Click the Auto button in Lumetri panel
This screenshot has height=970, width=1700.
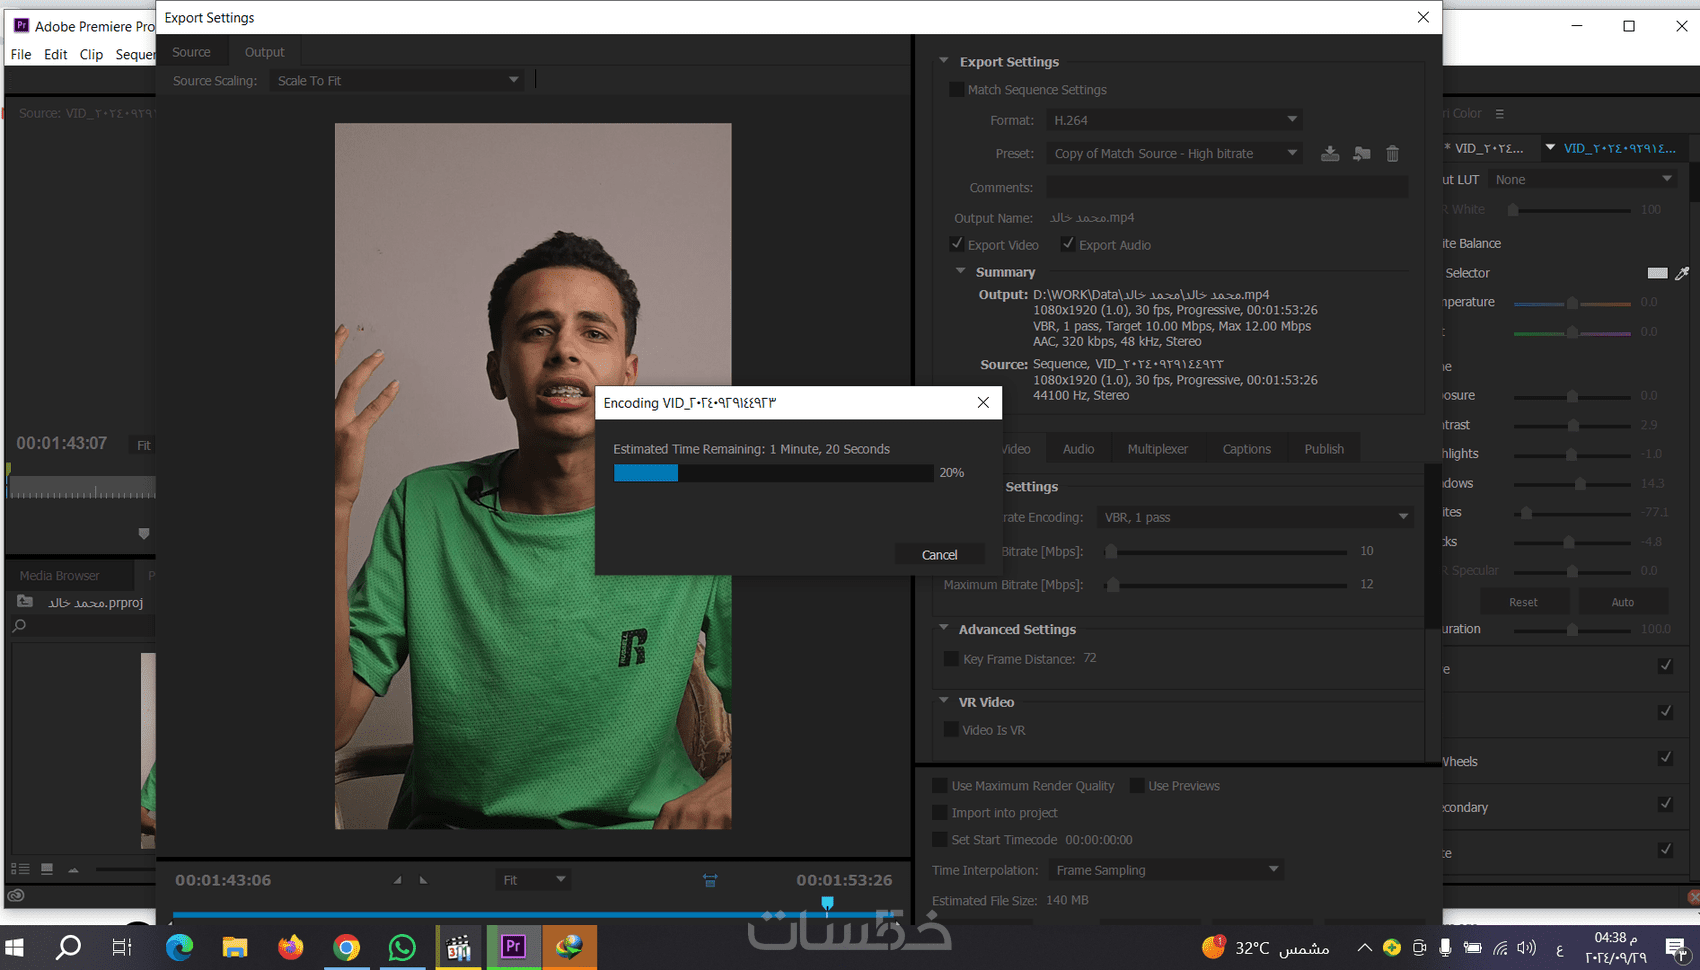[x=1623, y=602]
